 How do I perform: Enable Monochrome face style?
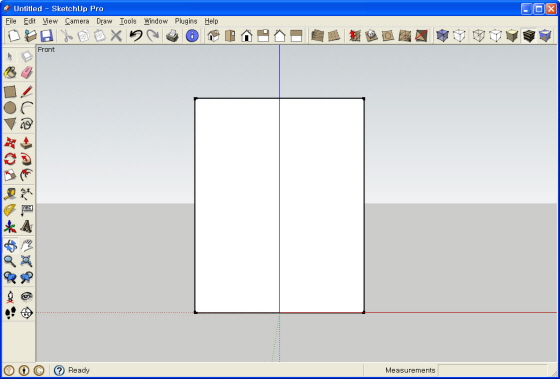point(545,36)
